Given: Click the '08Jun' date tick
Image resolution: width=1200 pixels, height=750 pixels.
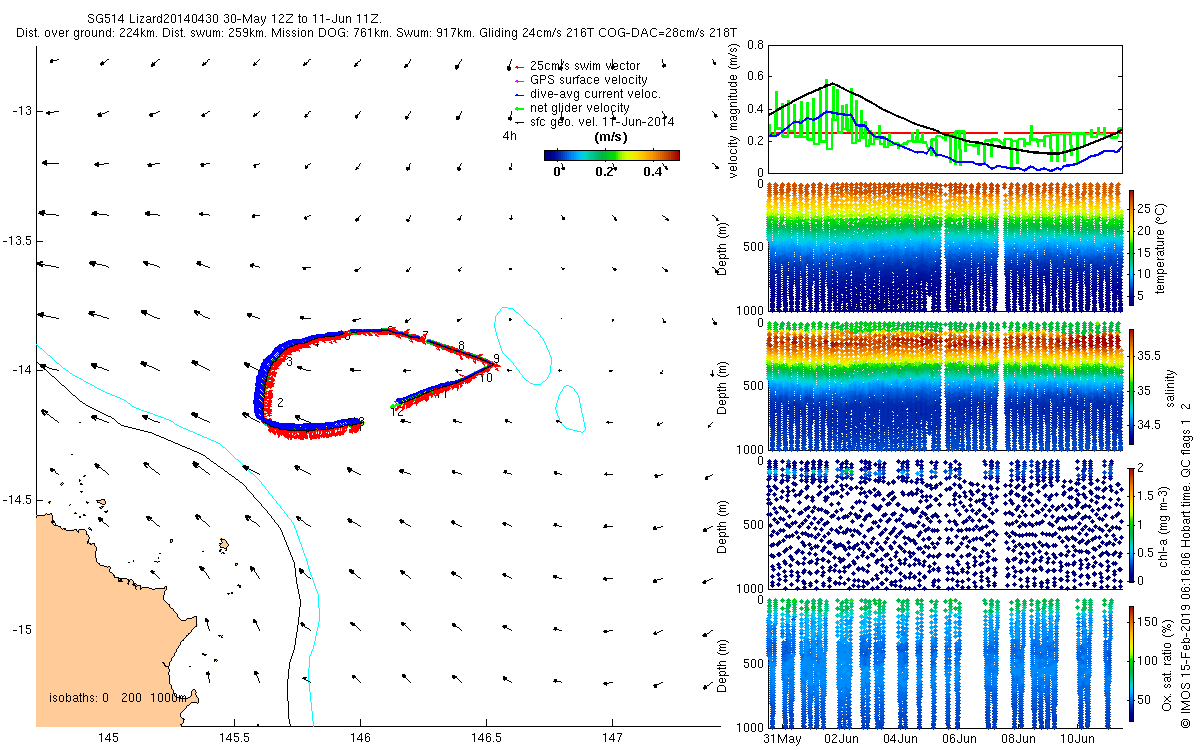Looking at the screenshot, I should click(1018, 739).
